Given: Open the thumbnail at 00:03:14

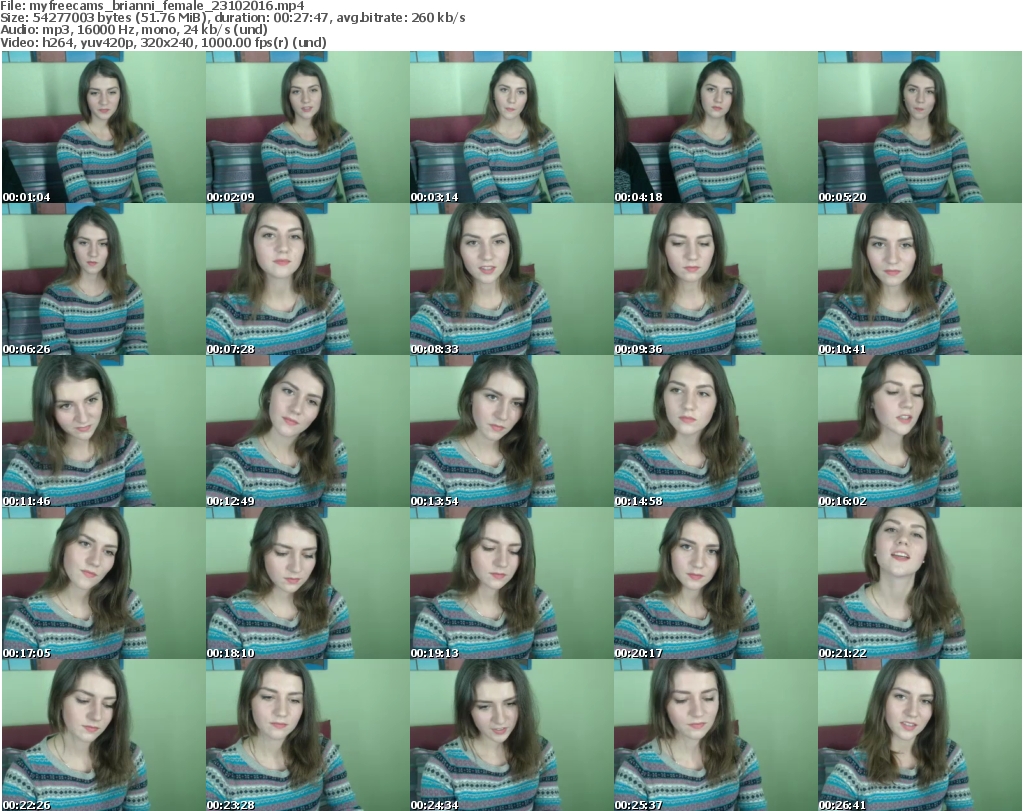Looking at the screenshot, I should click(x=511, y=127).
